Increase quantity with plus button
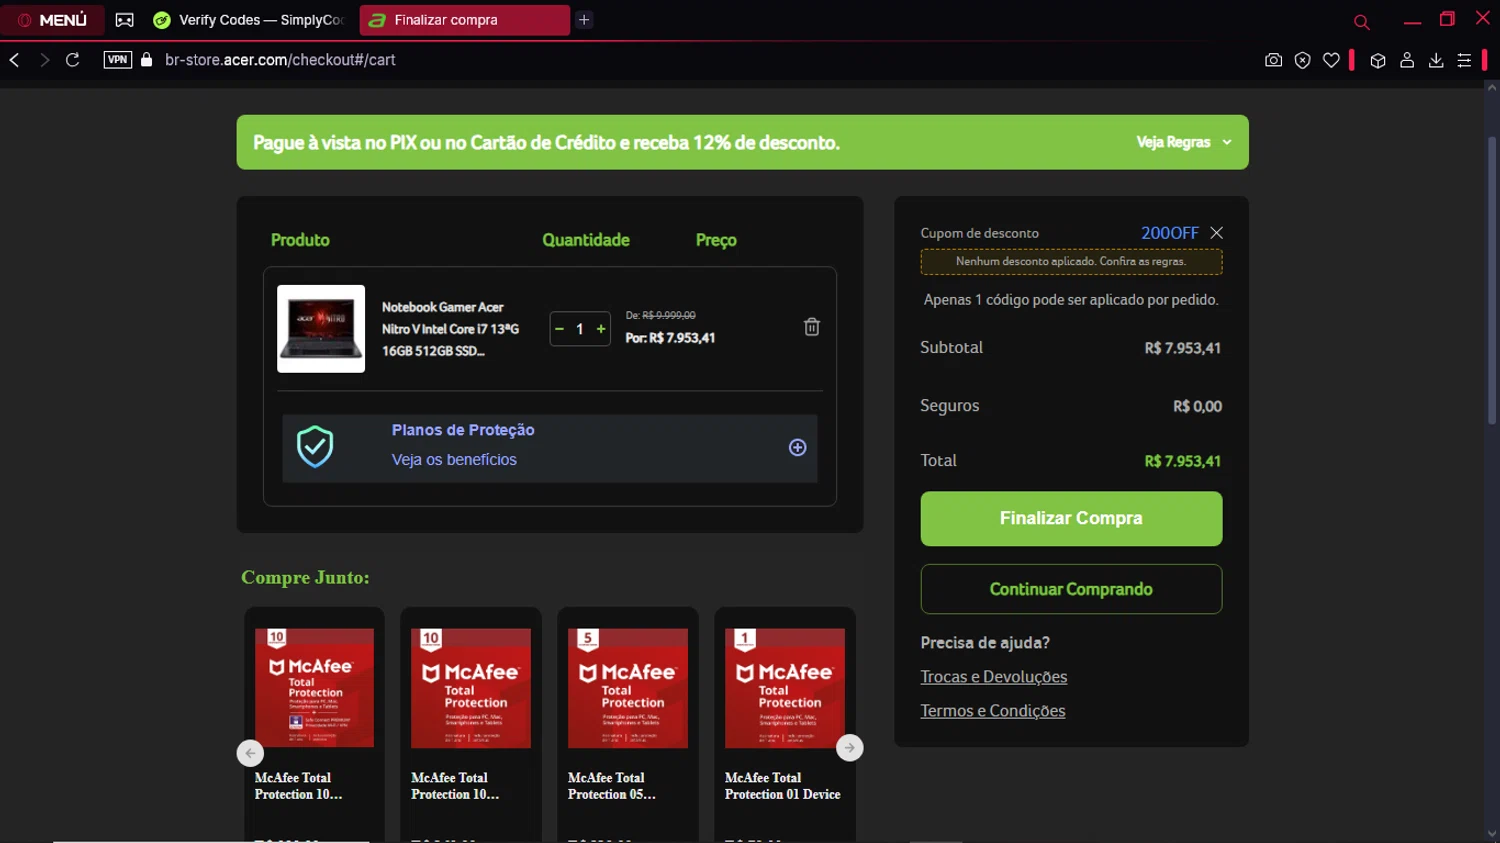1500x843 pixels. (601, 329)
